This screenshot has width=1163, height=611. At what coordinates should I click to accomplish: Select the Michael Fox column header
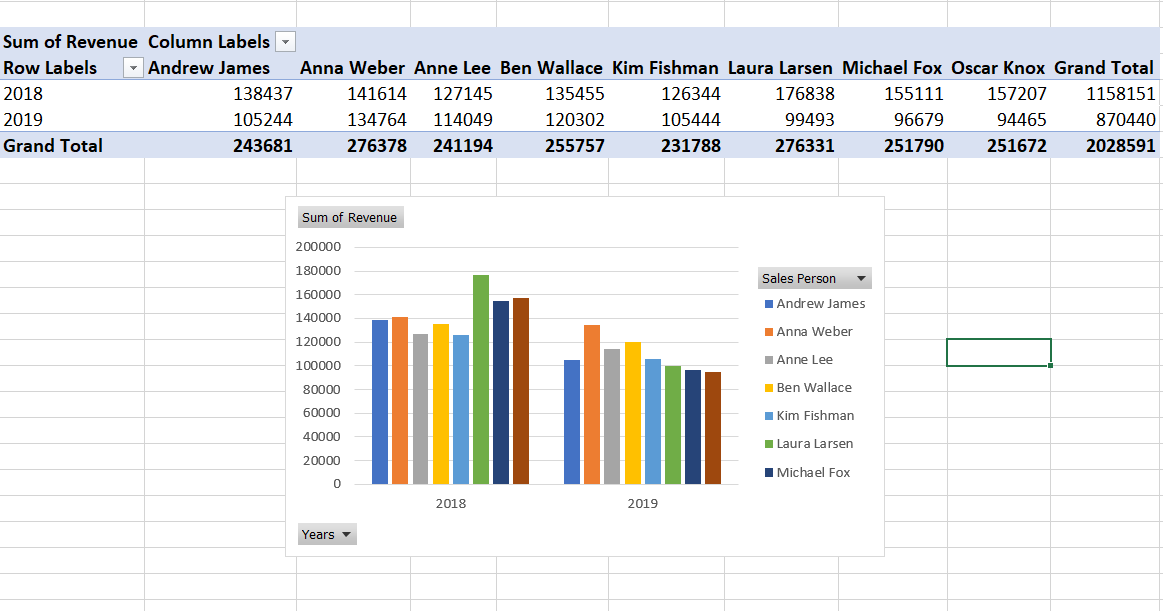click(892, 67)
